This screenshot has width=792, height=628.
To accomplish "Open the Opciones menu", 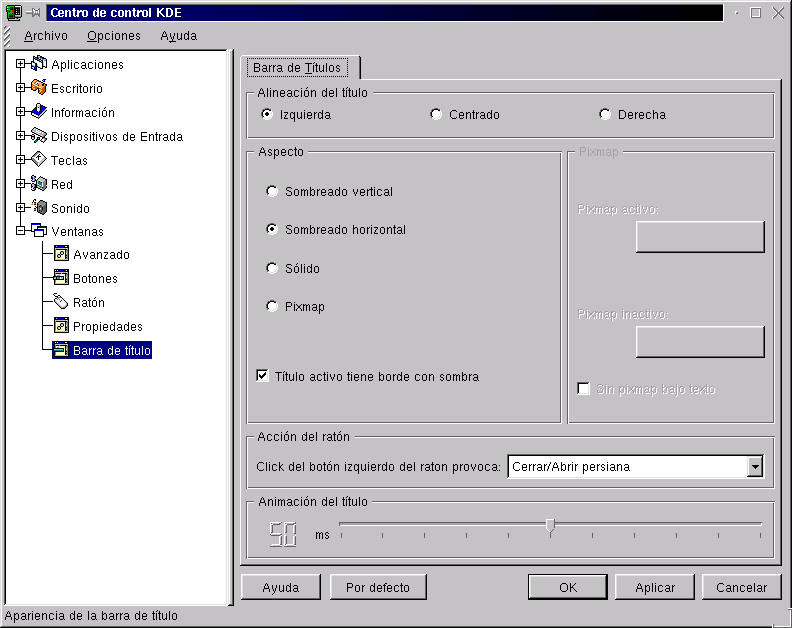I will pos(113,36).
